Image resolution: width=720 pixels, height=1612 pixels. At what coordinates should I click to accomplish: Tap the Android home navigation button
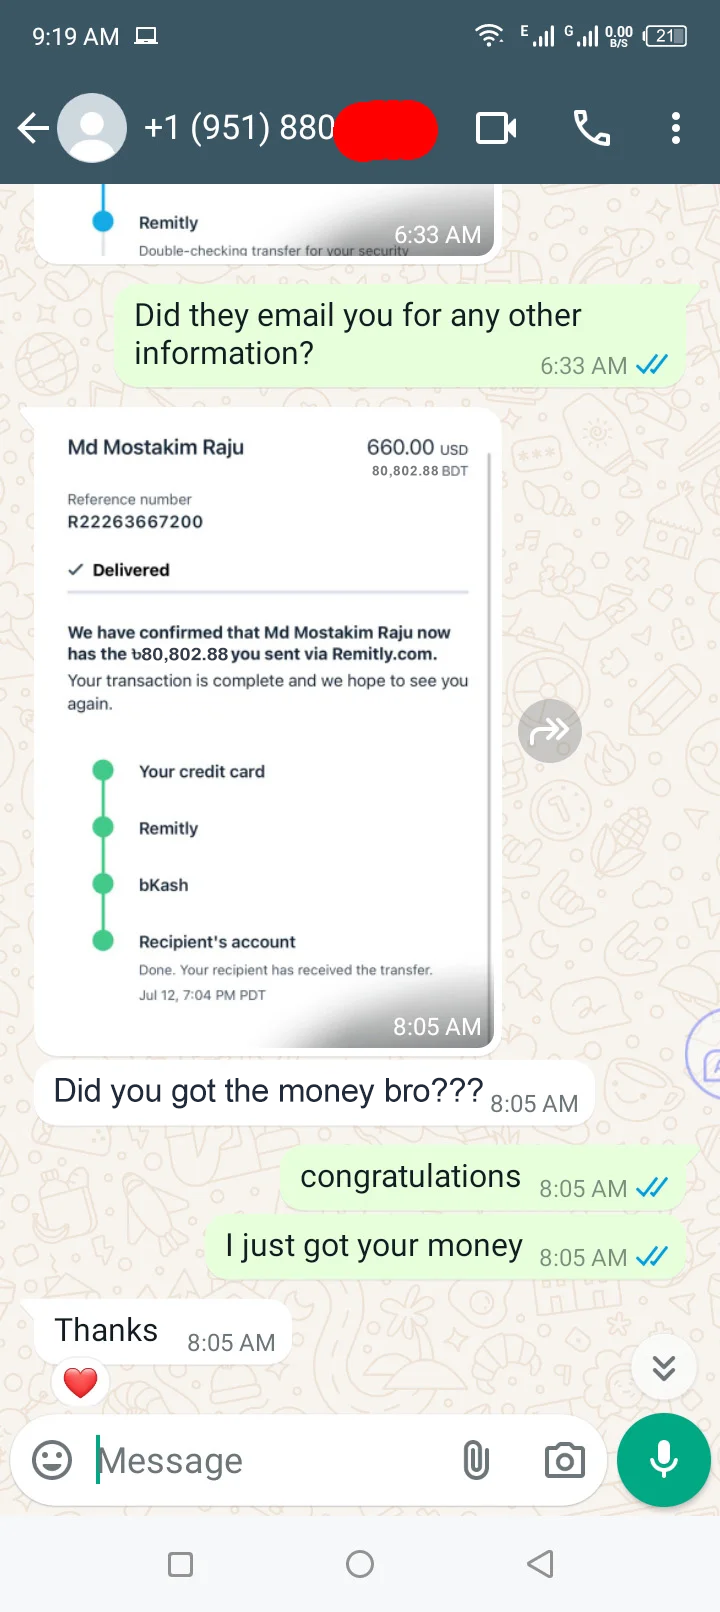coord(360,1564)
